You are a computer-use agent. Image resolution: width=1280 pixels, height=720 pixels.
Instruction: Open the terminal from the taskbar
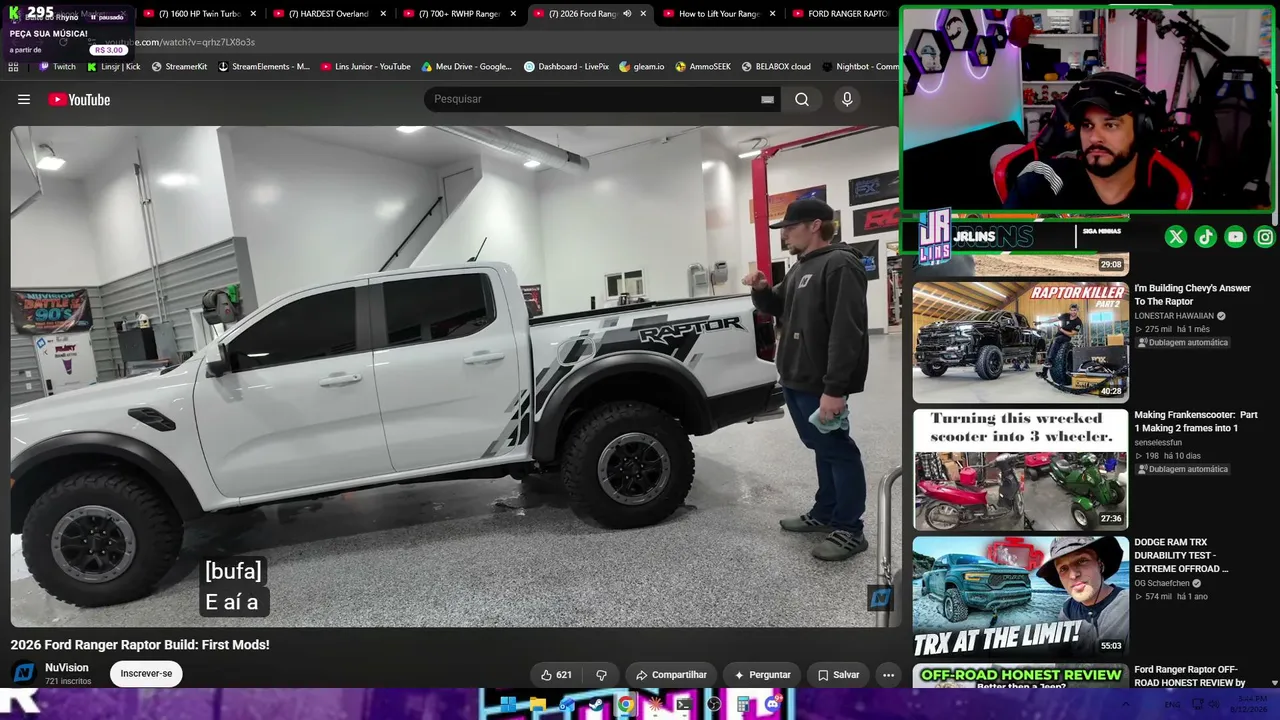[684, 704]
